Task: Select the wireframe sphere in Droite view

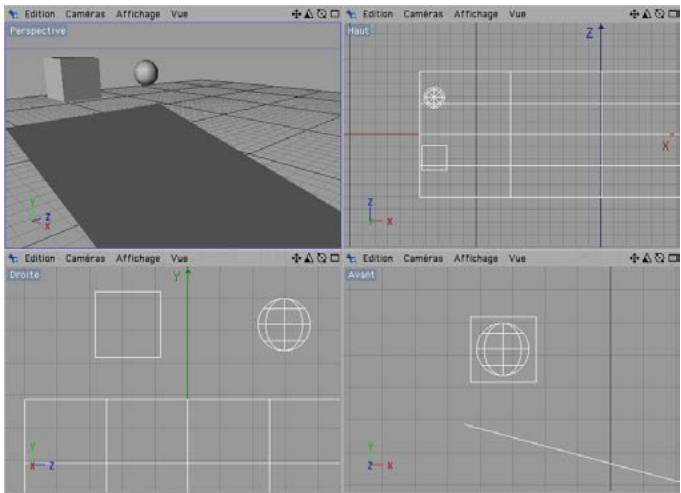Action: (284, 324)
